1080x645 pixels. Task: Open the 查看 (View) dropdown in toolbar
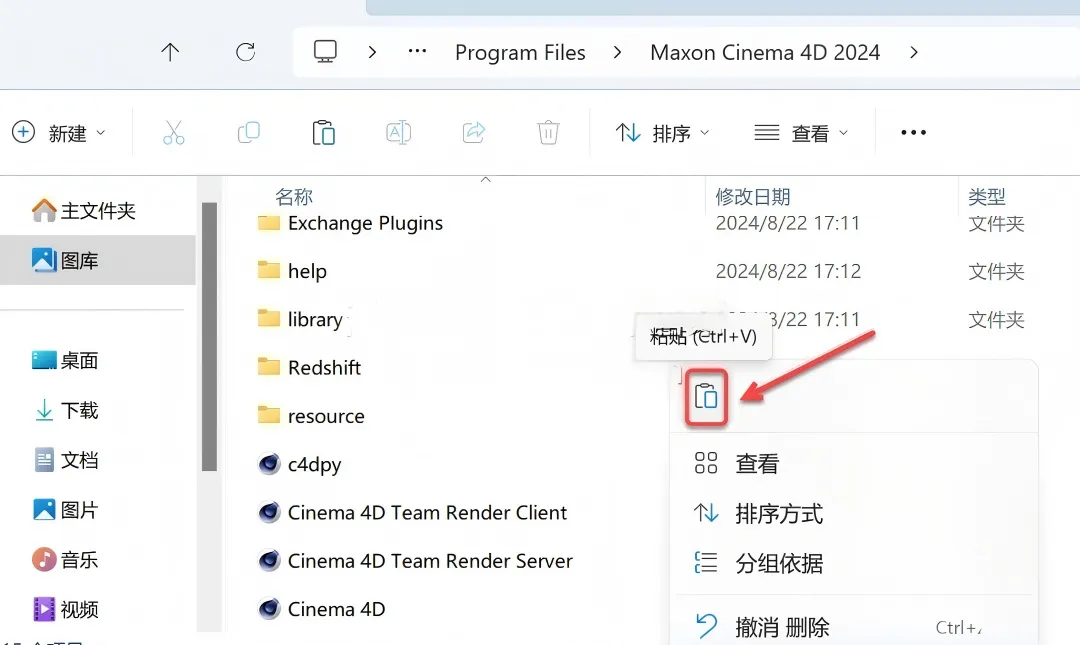[x=801, y=132]
